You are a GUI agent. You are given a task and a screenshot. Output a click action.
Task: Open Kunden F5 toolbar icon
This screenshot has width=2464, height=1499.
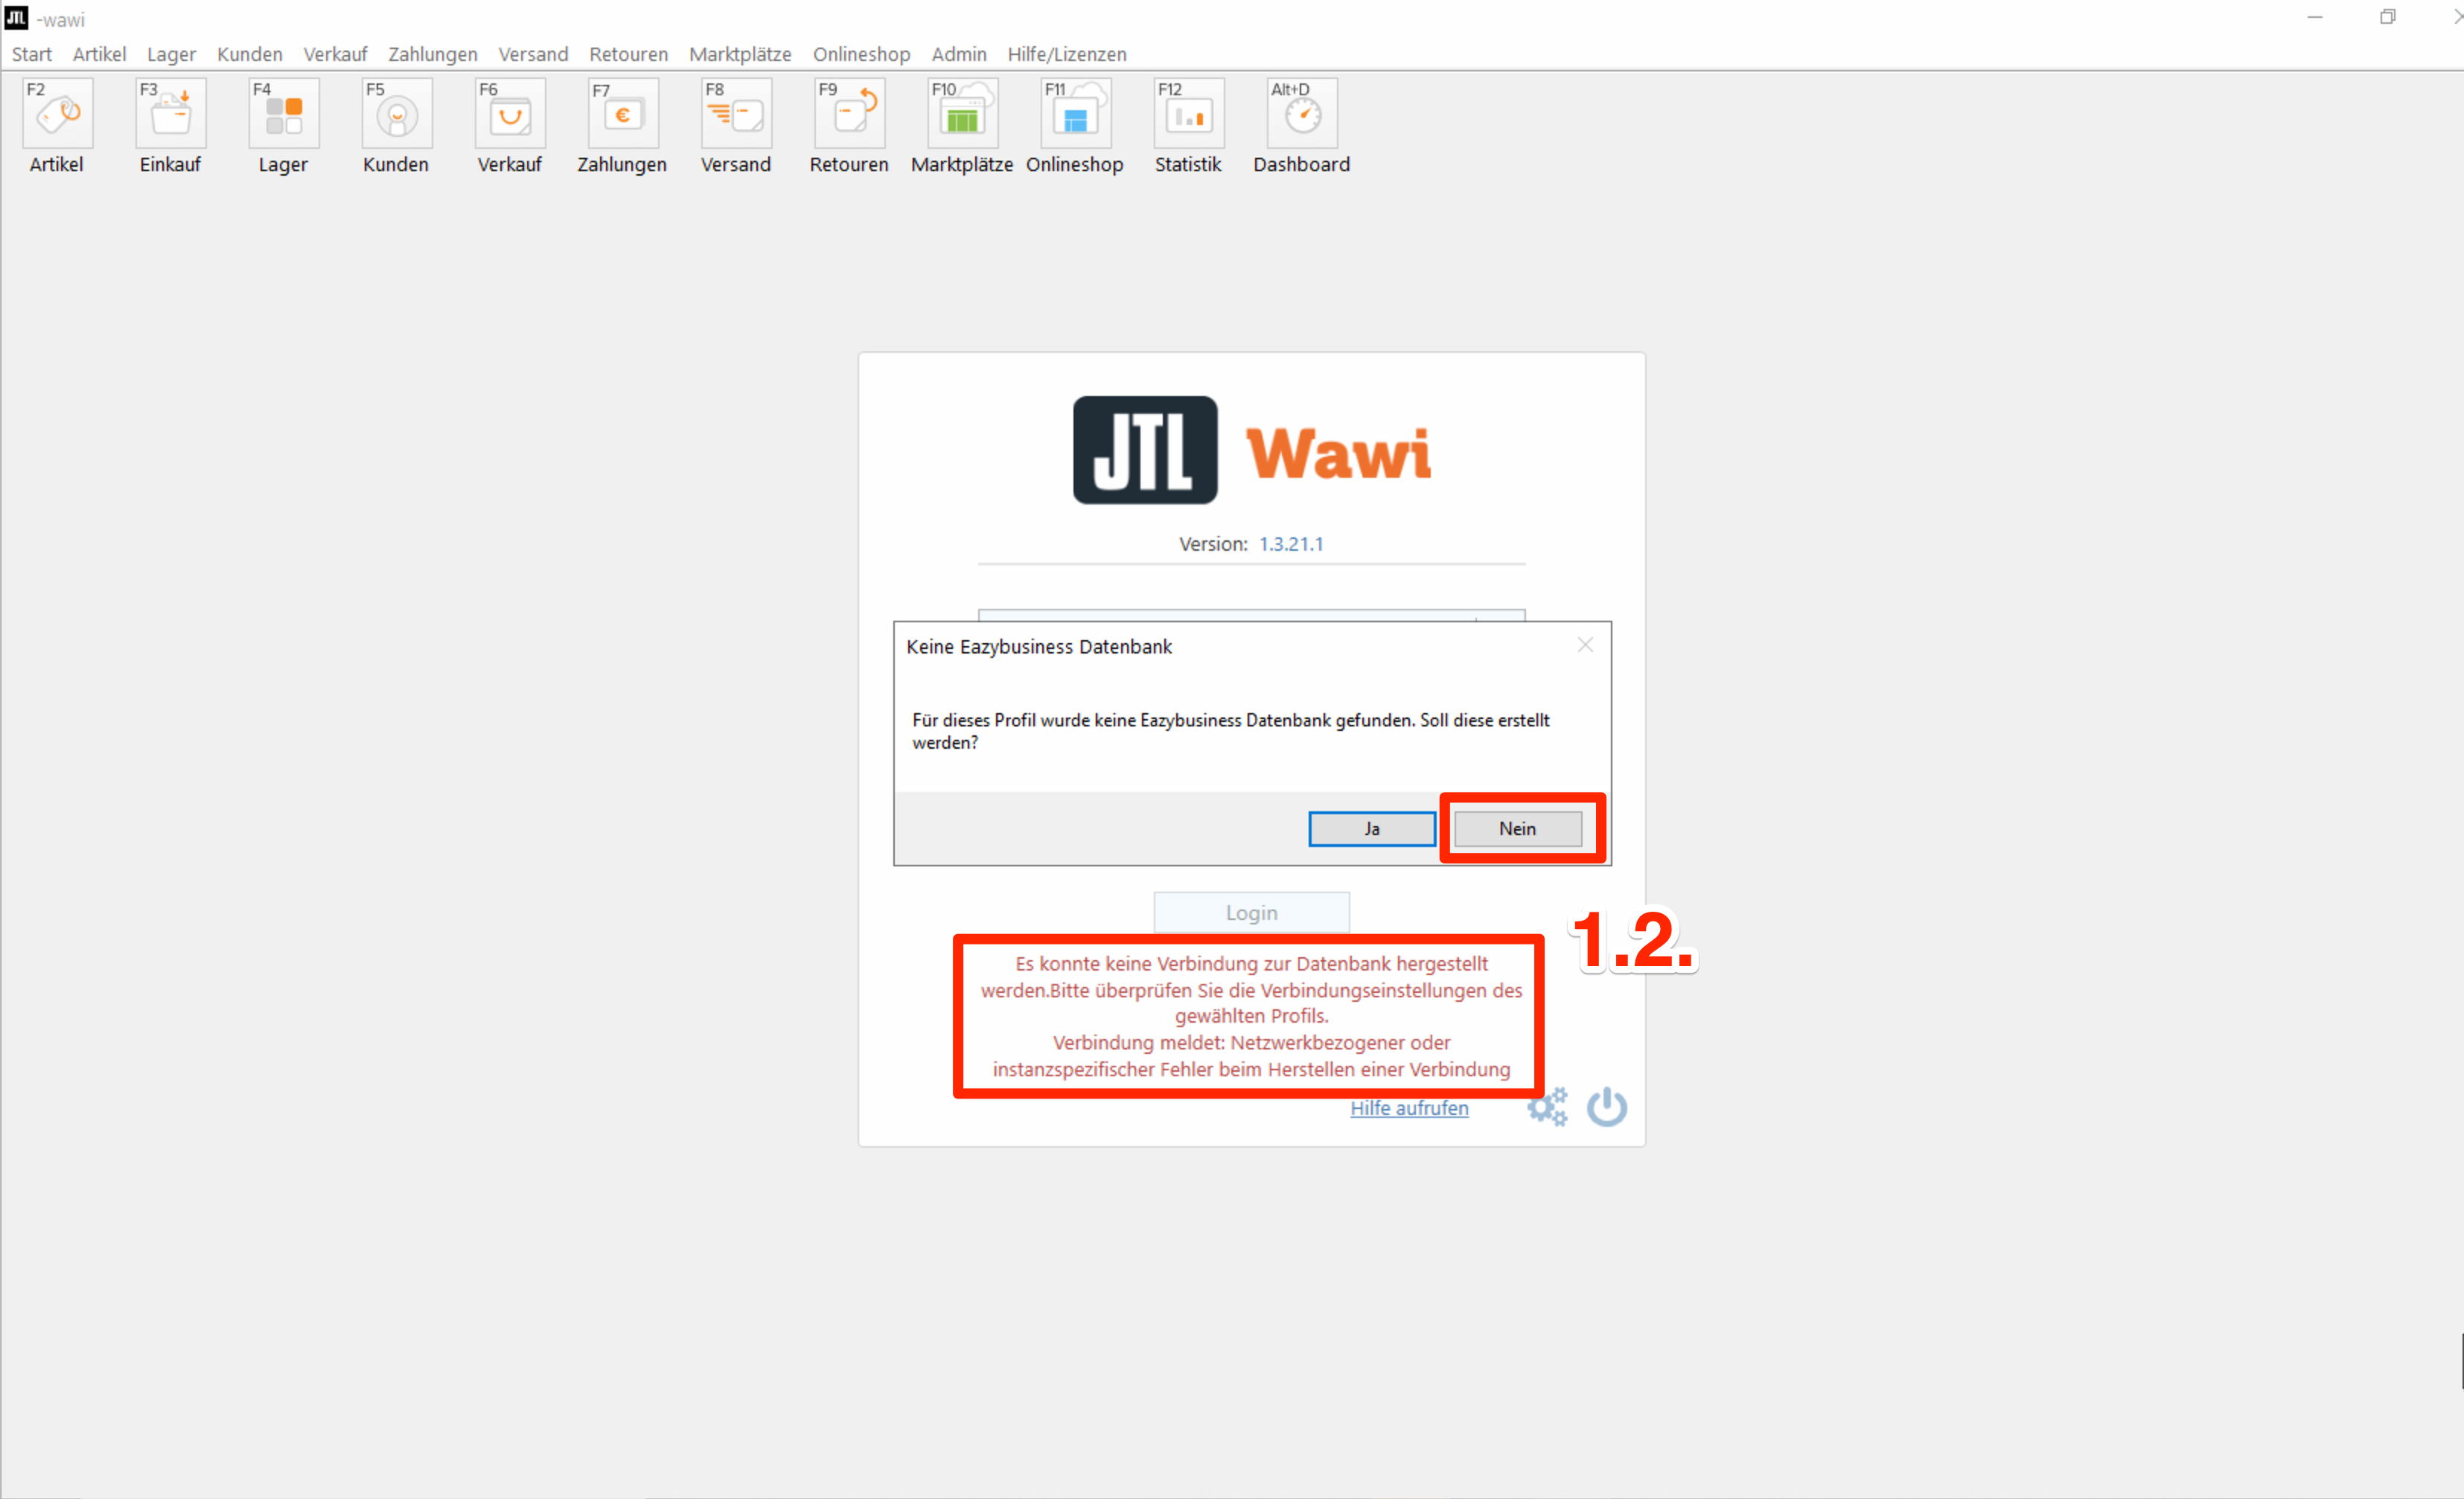click(396, 115)
